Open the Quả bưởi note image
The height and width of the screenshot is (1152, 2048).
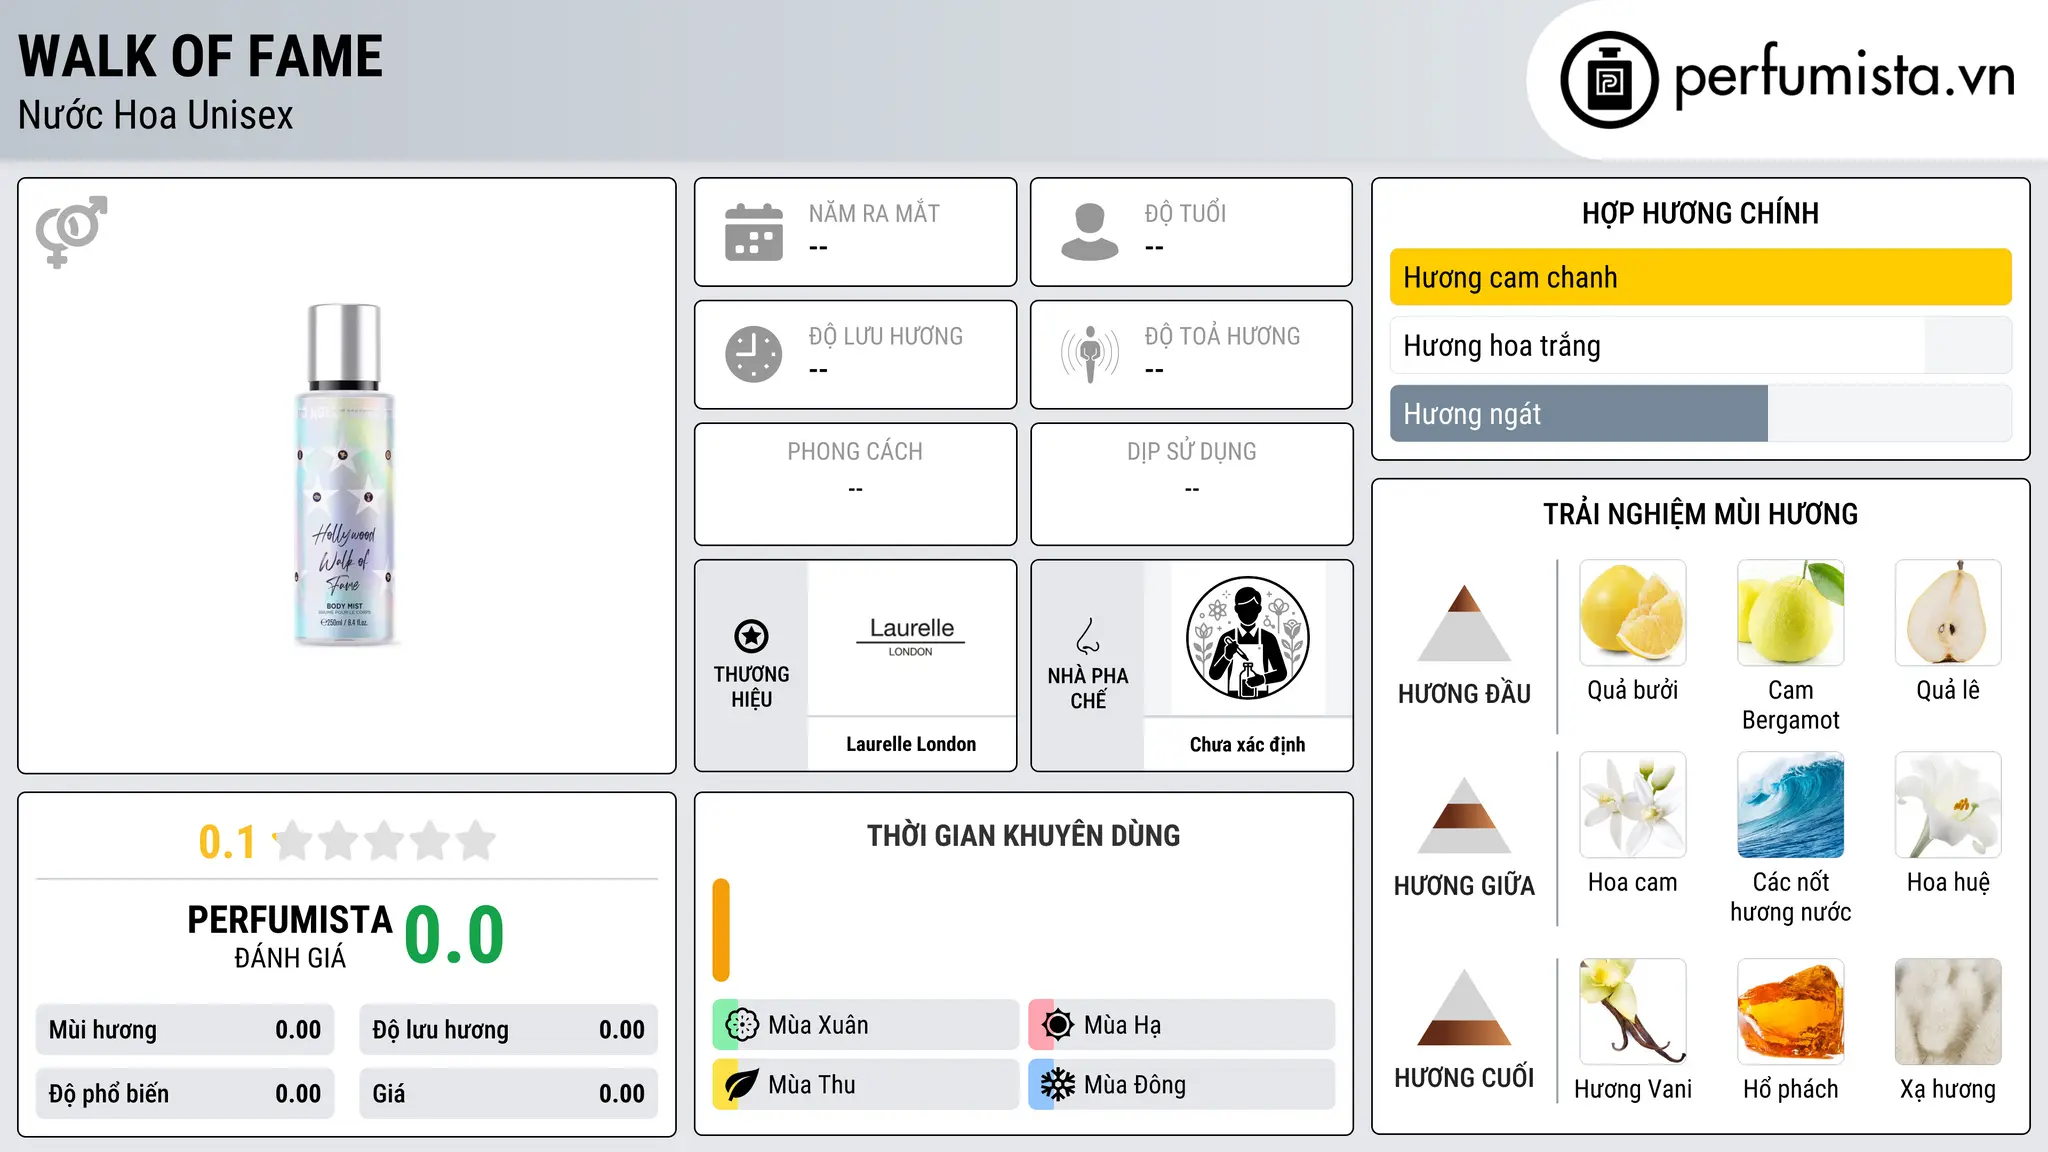point(1633,613)
